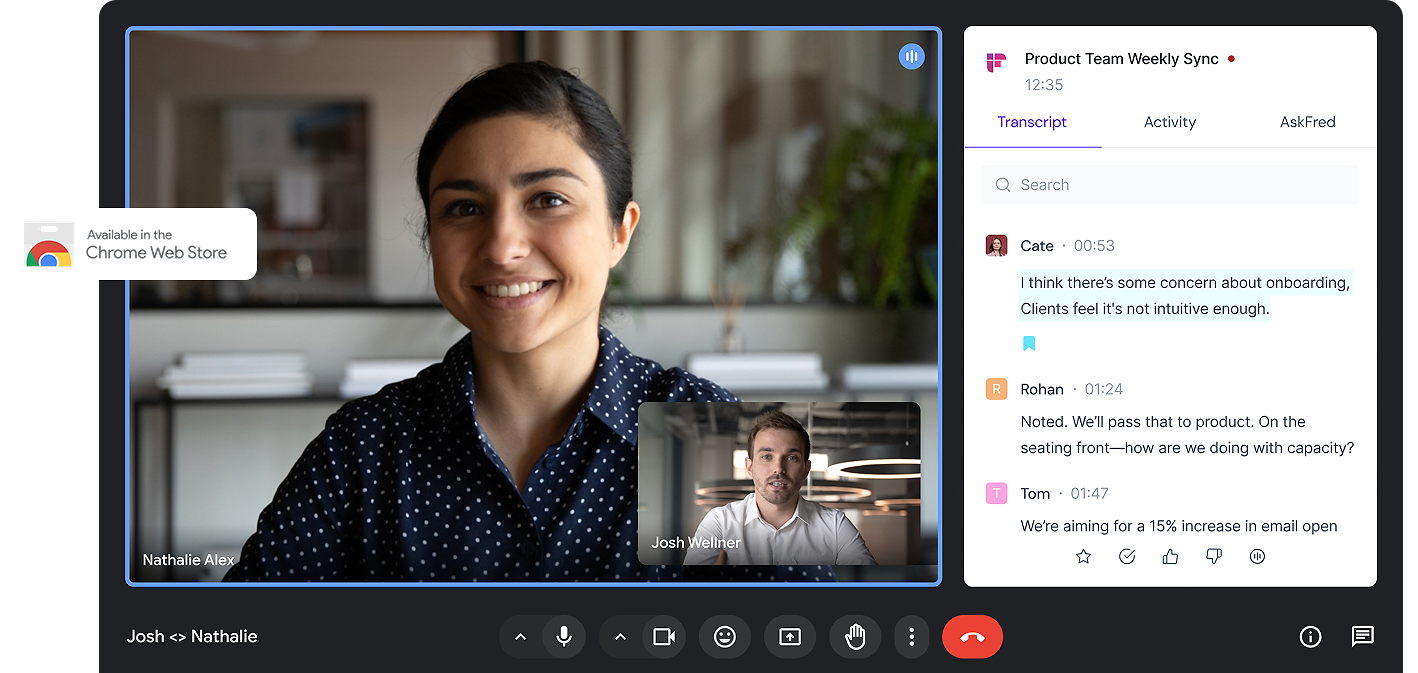This screenshot has height=673, width=1418.
Task: End the call with red hang-up button
Action: coord(972,636)
